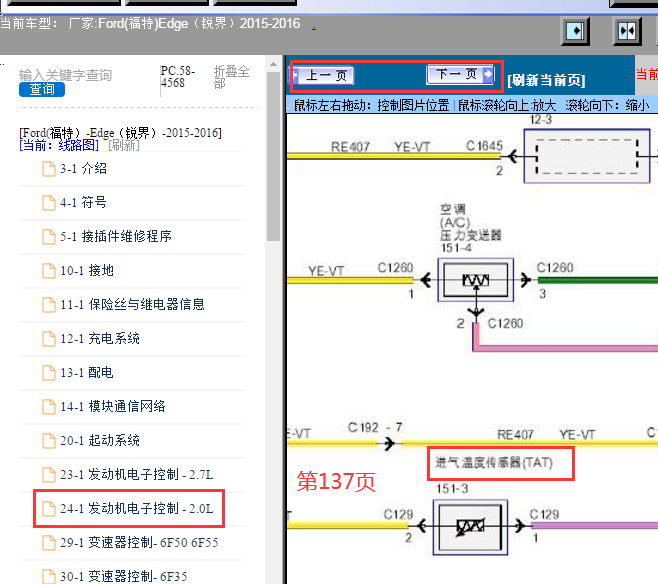Click the C1645 connector label
This screenshot has height=584, width=658.
click(484, 146)
